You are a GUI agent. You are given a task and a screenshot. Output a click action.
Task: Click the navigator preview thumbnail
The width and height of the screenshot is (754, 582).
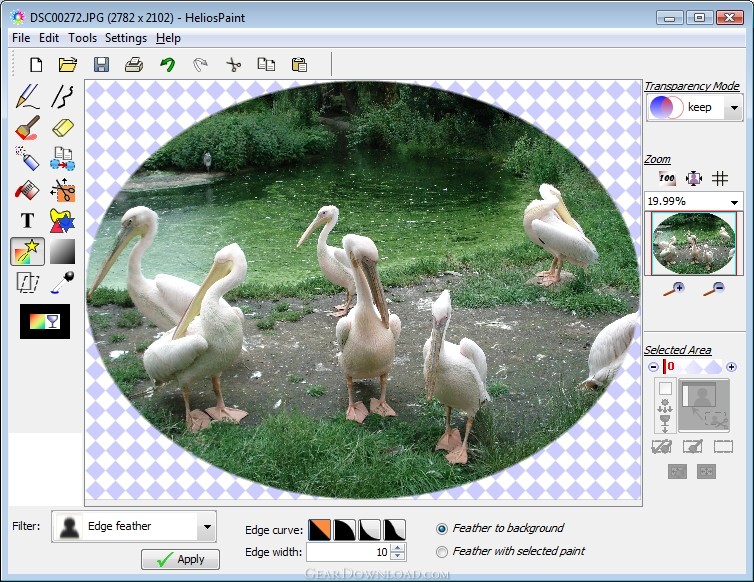tap(693, 244)
